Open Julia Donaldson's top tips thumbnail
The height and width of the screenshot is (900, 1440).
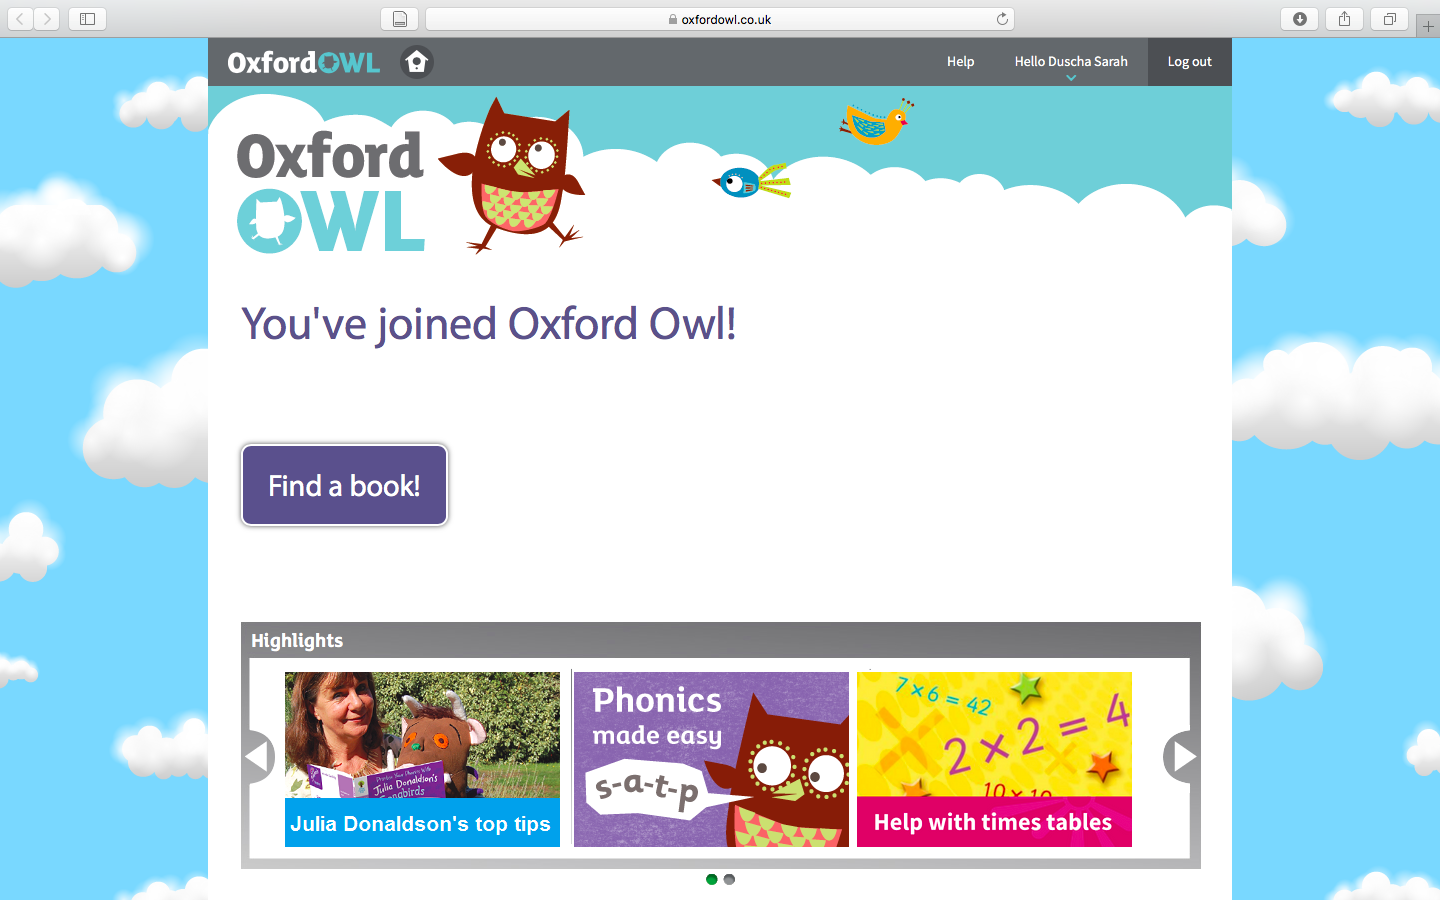pos(422,759)
